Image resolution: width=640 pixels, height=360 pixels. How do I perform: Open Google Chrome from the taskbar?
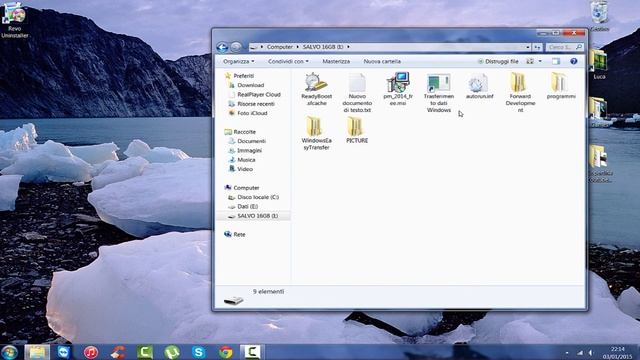[x=226, y=352]
